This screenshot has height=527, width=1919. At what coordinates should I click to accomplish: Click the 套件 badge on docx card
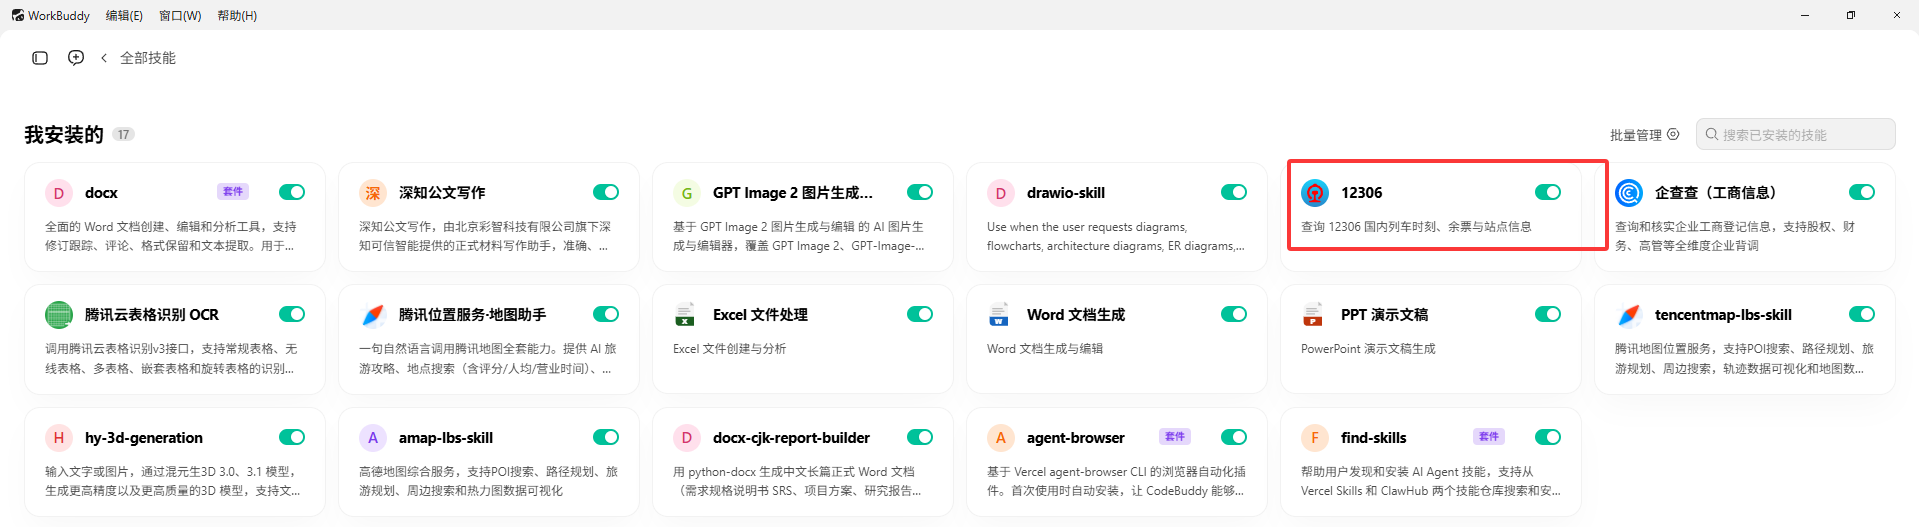(233, 191)
